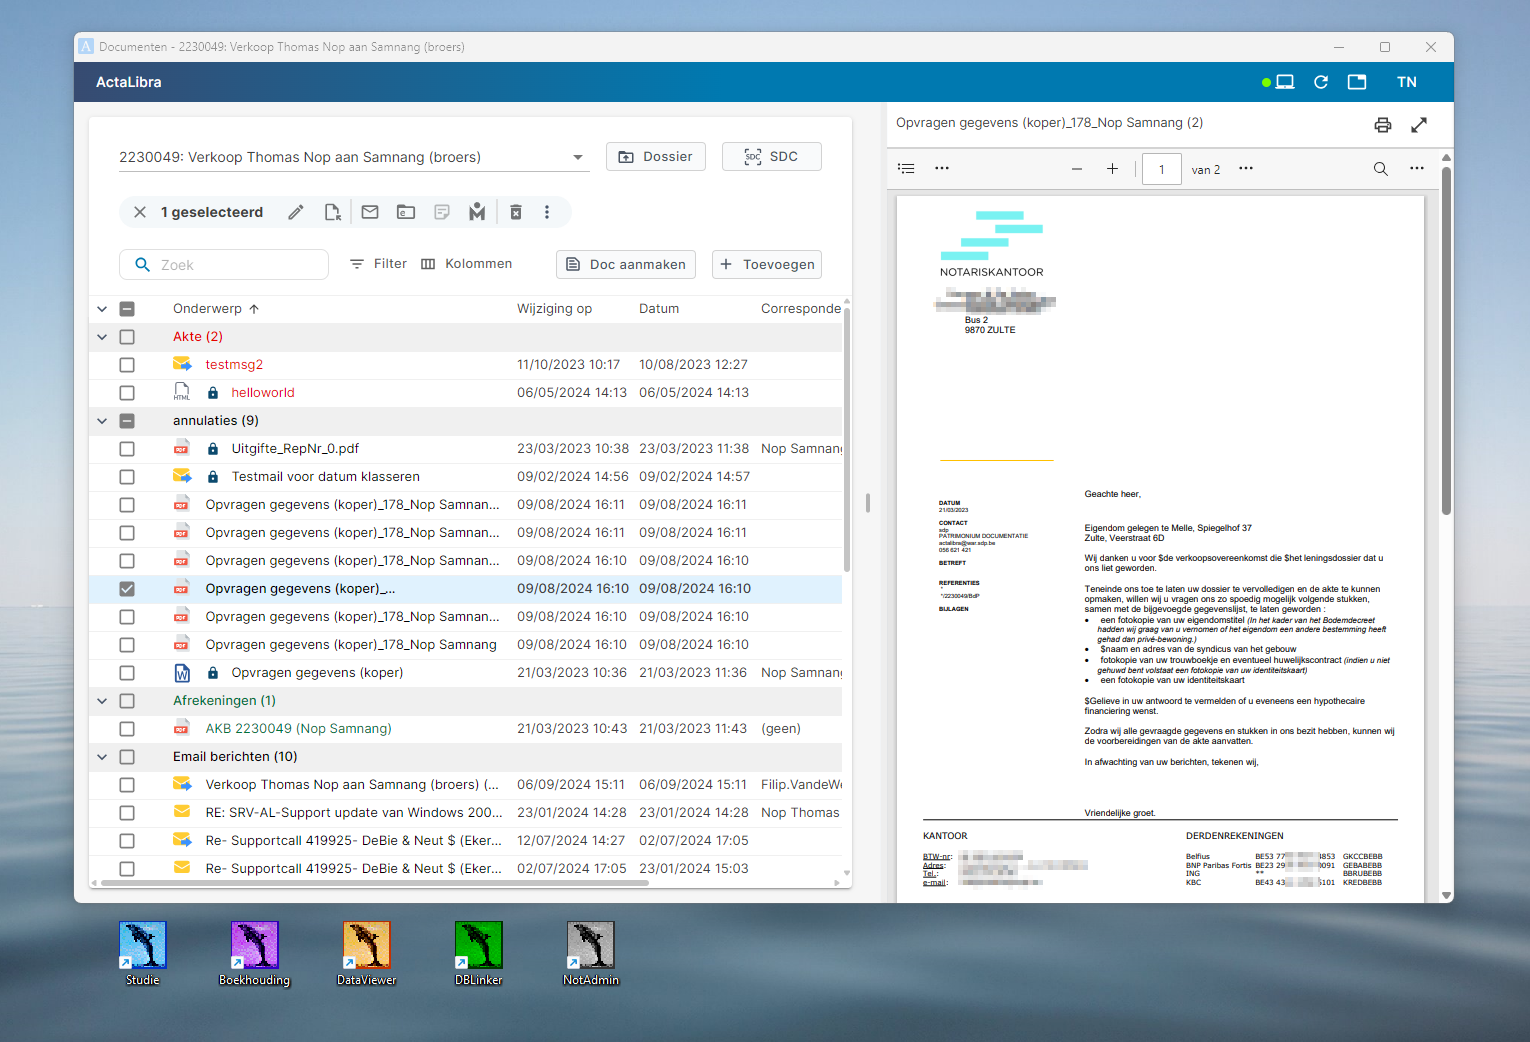Open the dossier selection dropdown arrow
Screen dimensions: 1530x1042
pyautogui.click(x=578, y=158)
